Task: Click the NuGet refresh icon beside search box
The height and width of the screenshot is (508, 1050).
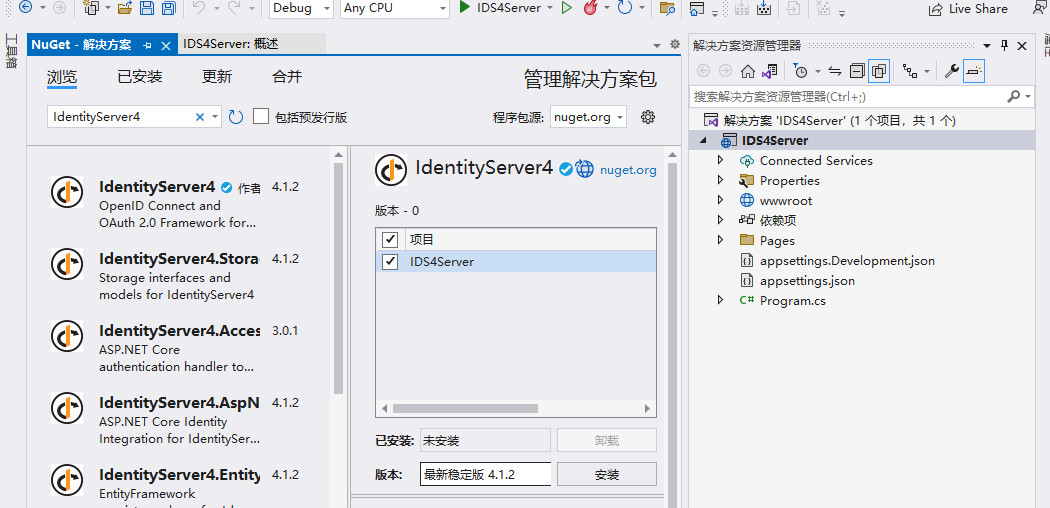Action: click(236, 117)
